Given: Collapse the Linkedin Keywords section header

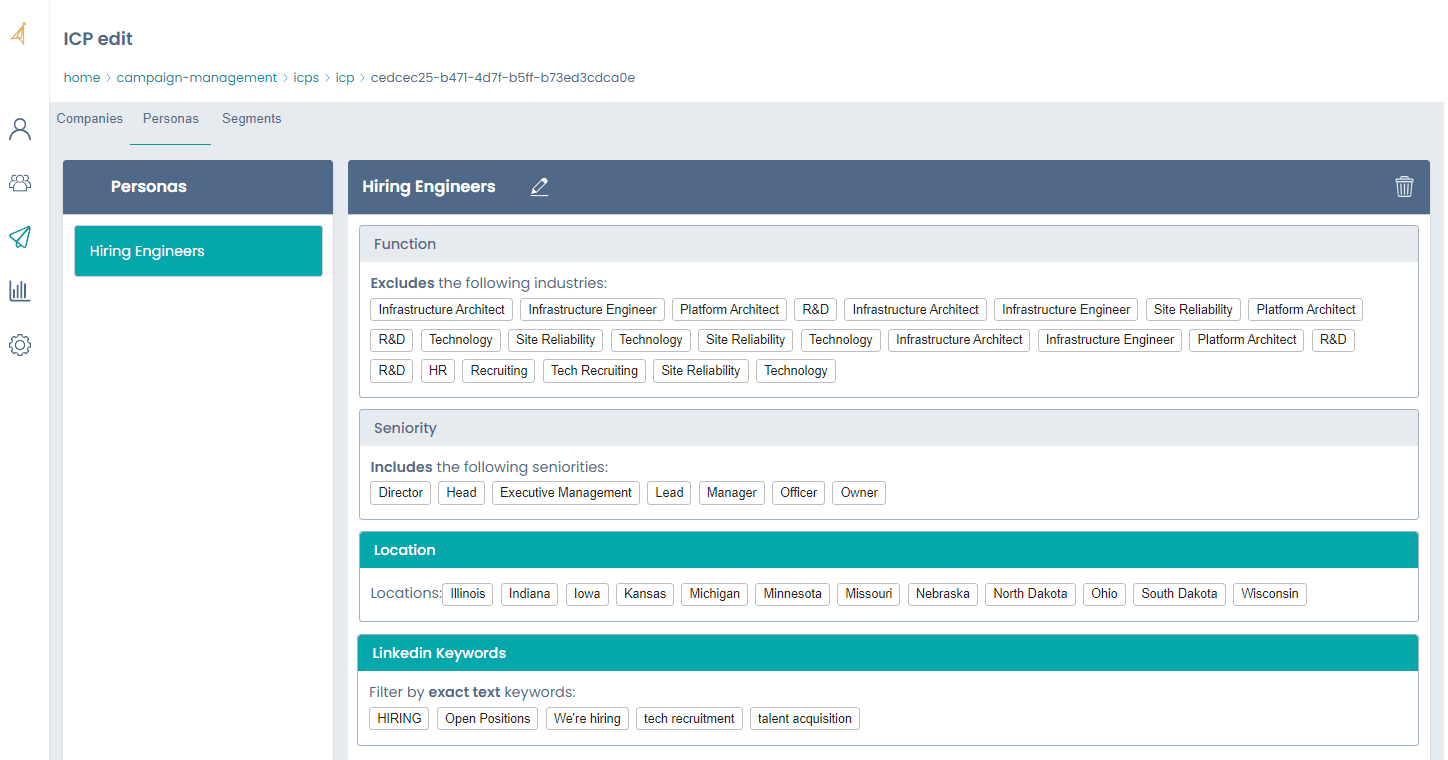Looking at the screenshot, I should click(888, 653).
